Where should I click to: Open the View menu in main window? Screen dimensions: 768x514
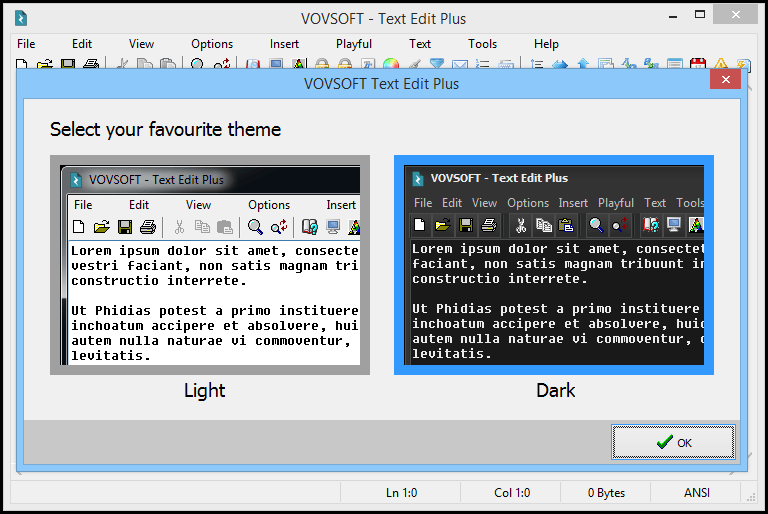click(x=141, y=44)
